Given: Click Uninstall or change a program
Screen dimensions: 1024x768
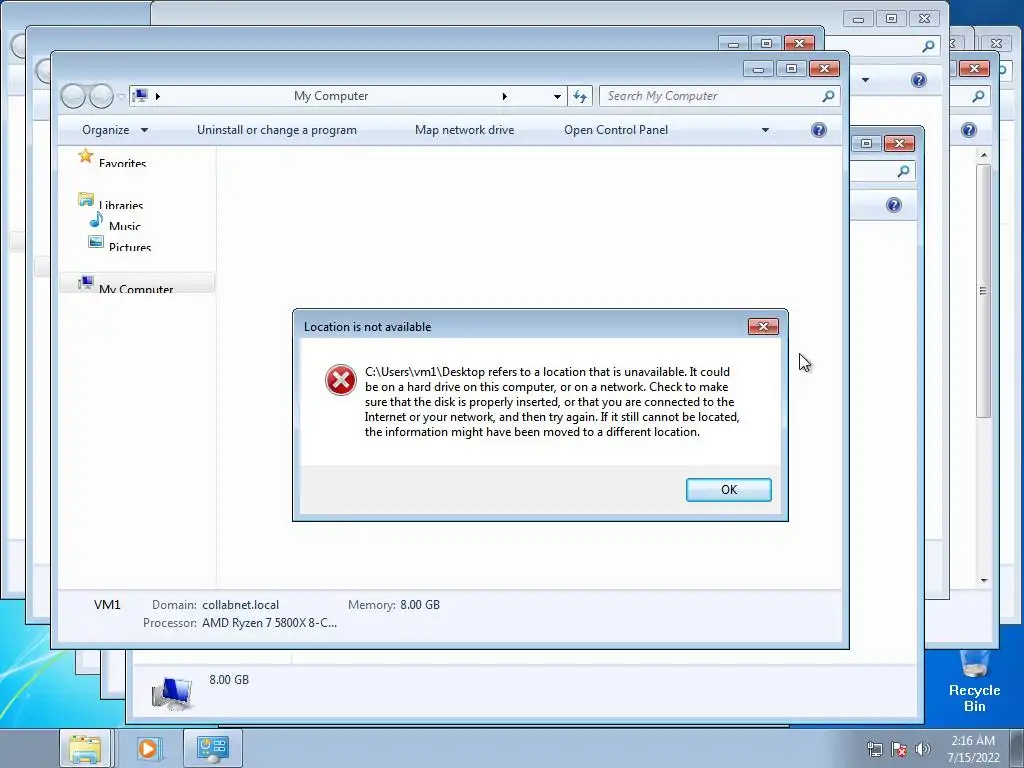Looking at the screenshot, I should coord(277,130).
